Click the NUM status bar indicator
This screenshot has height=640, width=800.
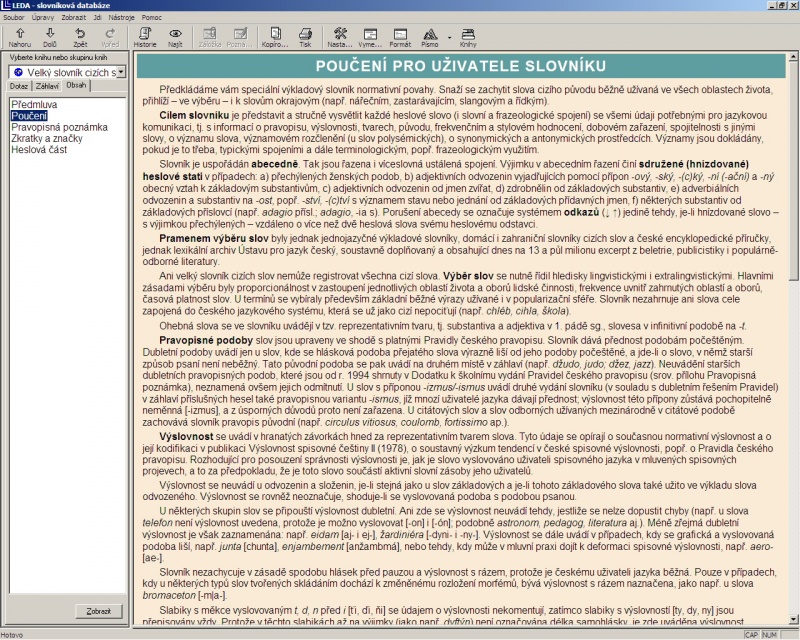[x=769, y=635]
